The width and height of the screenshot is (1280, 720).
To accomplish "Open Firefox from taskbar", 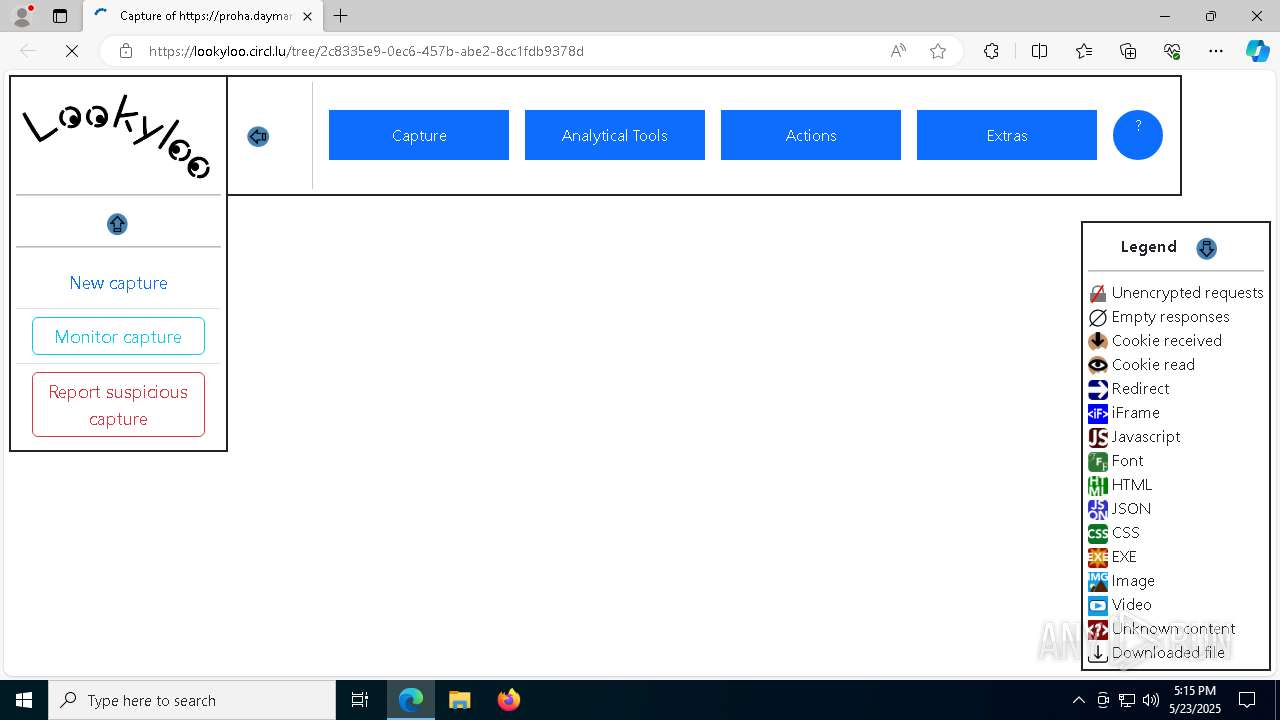I will click(x=509, y=700).
